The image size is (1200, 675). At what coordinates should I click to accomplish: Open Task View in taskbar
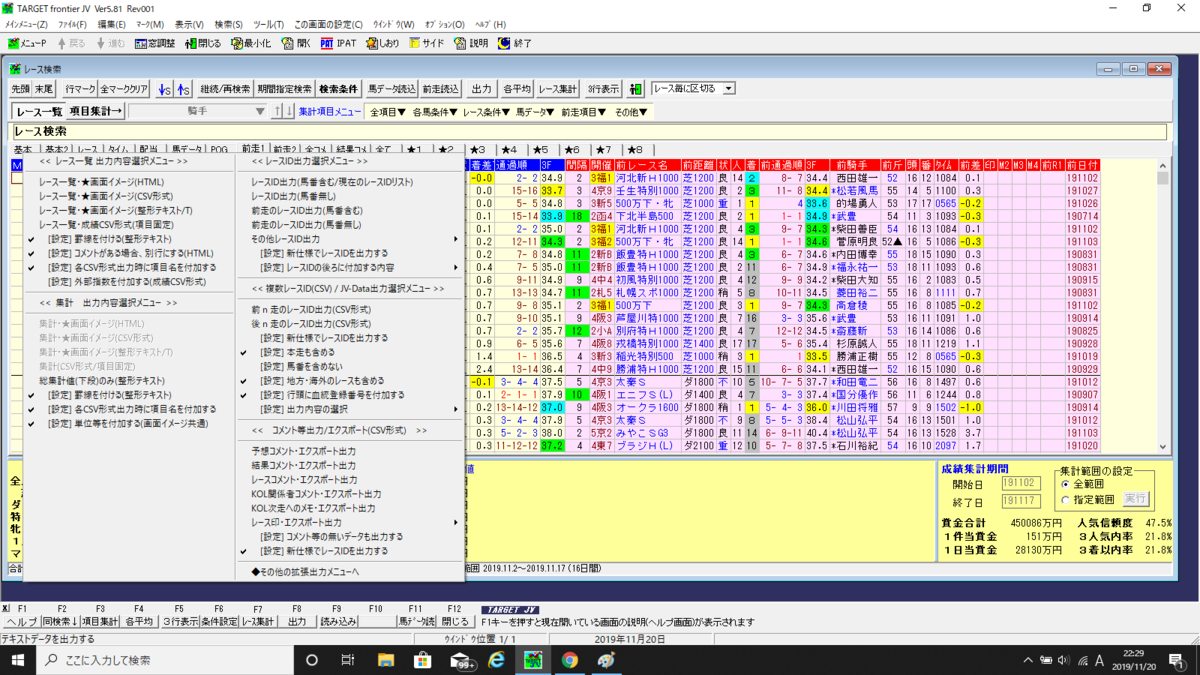(x=348, y=660)
